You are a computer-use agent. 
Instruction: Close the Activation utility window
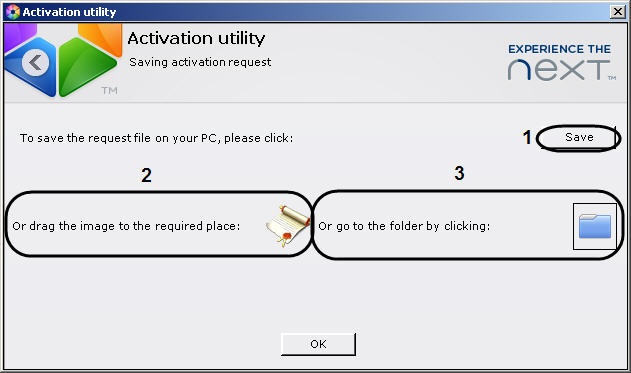pos(617,12)
